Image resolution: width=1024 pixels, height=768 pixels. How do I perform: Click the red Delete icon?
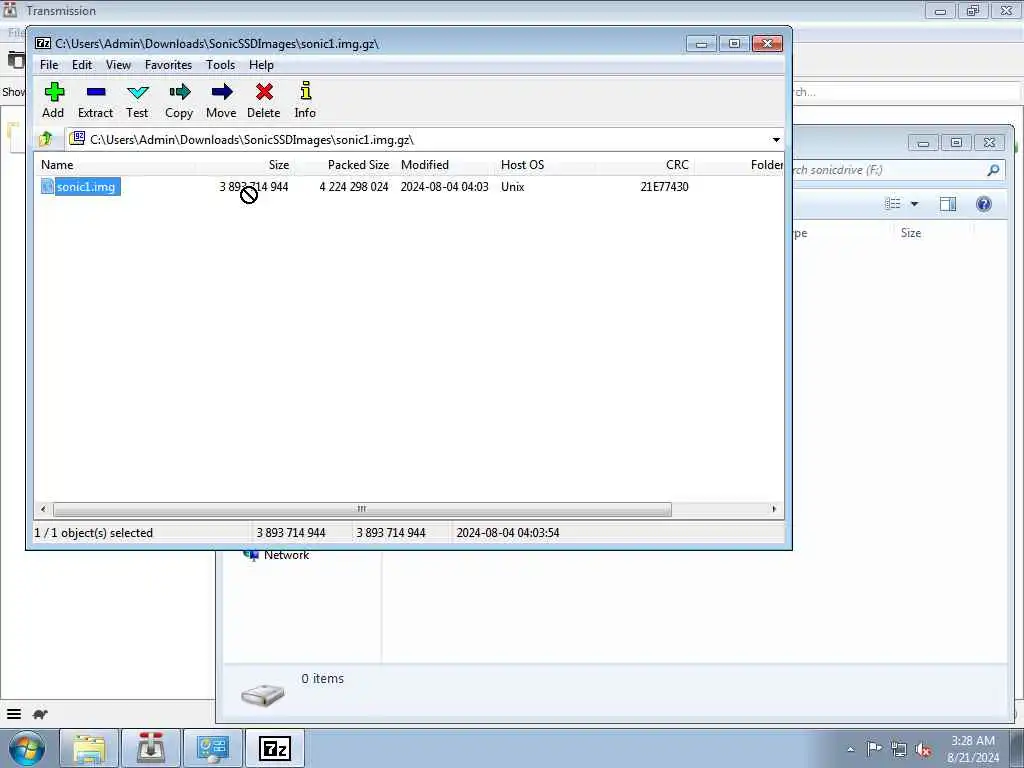click(x=264, y=92)
